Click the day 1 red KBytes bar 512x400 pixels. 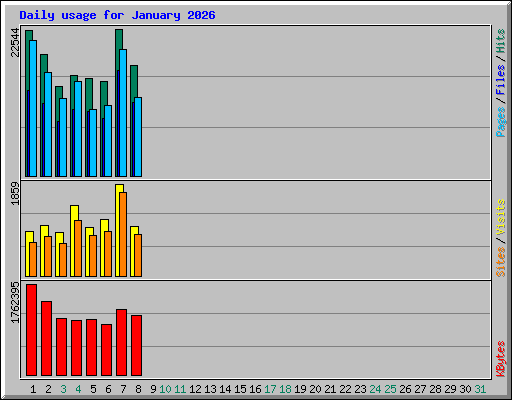click(x=31, y=330)
